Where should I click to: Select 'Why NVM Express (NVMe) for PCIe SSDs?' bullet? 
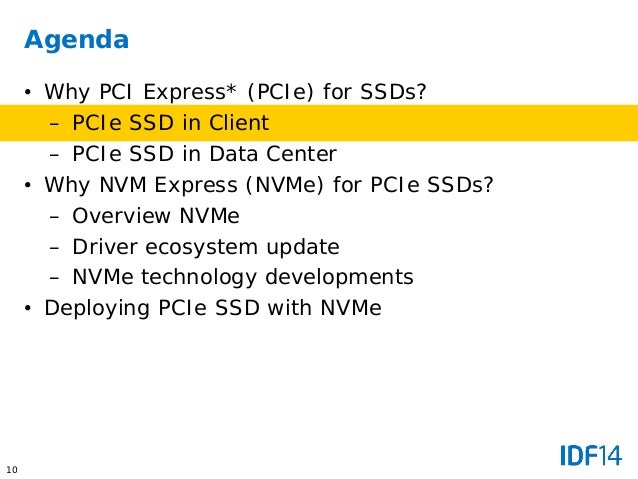pyautogui.click(x=269, y=185)
